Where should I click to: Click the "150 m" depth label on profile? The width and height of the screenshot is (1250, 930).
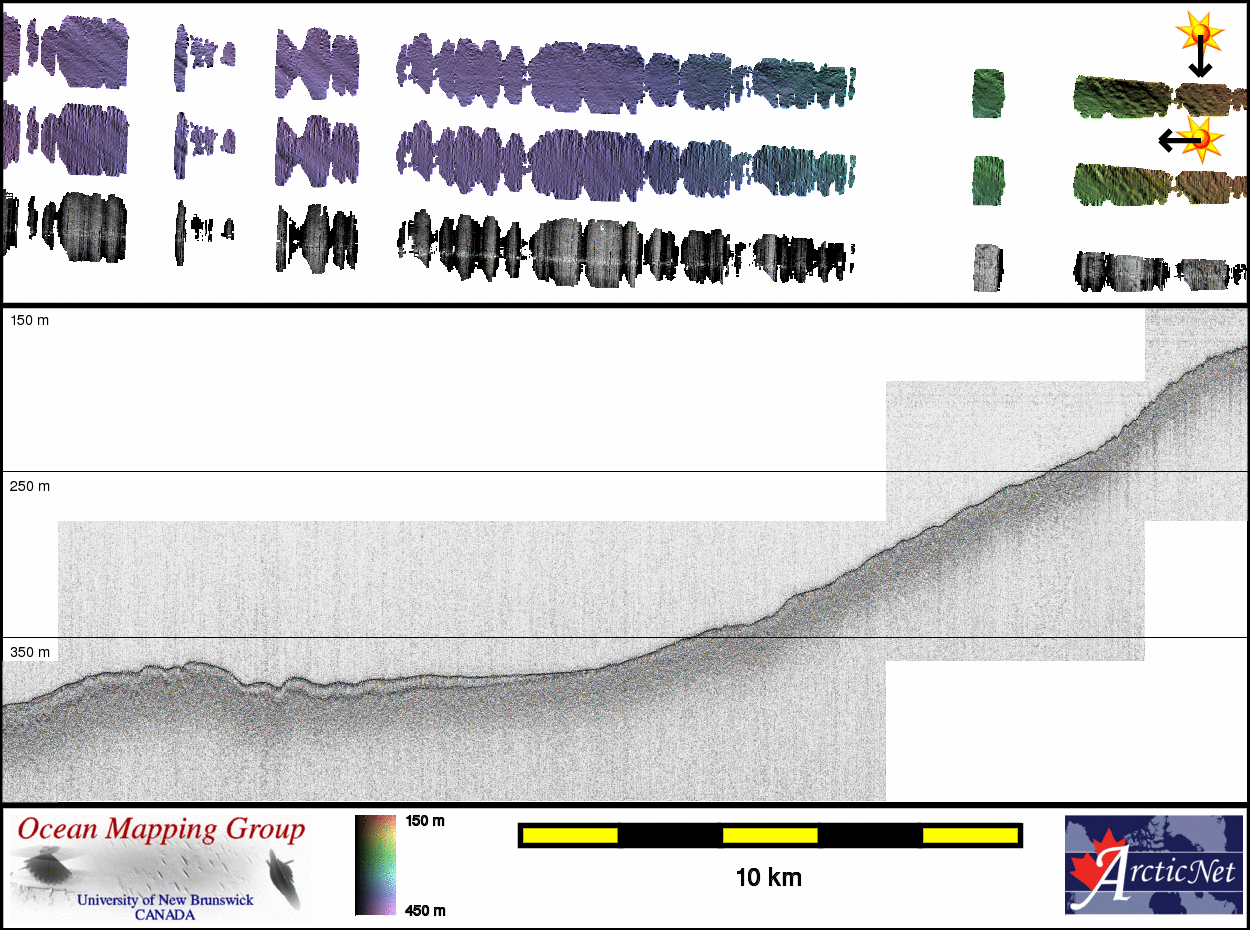(x=29, y=320)
